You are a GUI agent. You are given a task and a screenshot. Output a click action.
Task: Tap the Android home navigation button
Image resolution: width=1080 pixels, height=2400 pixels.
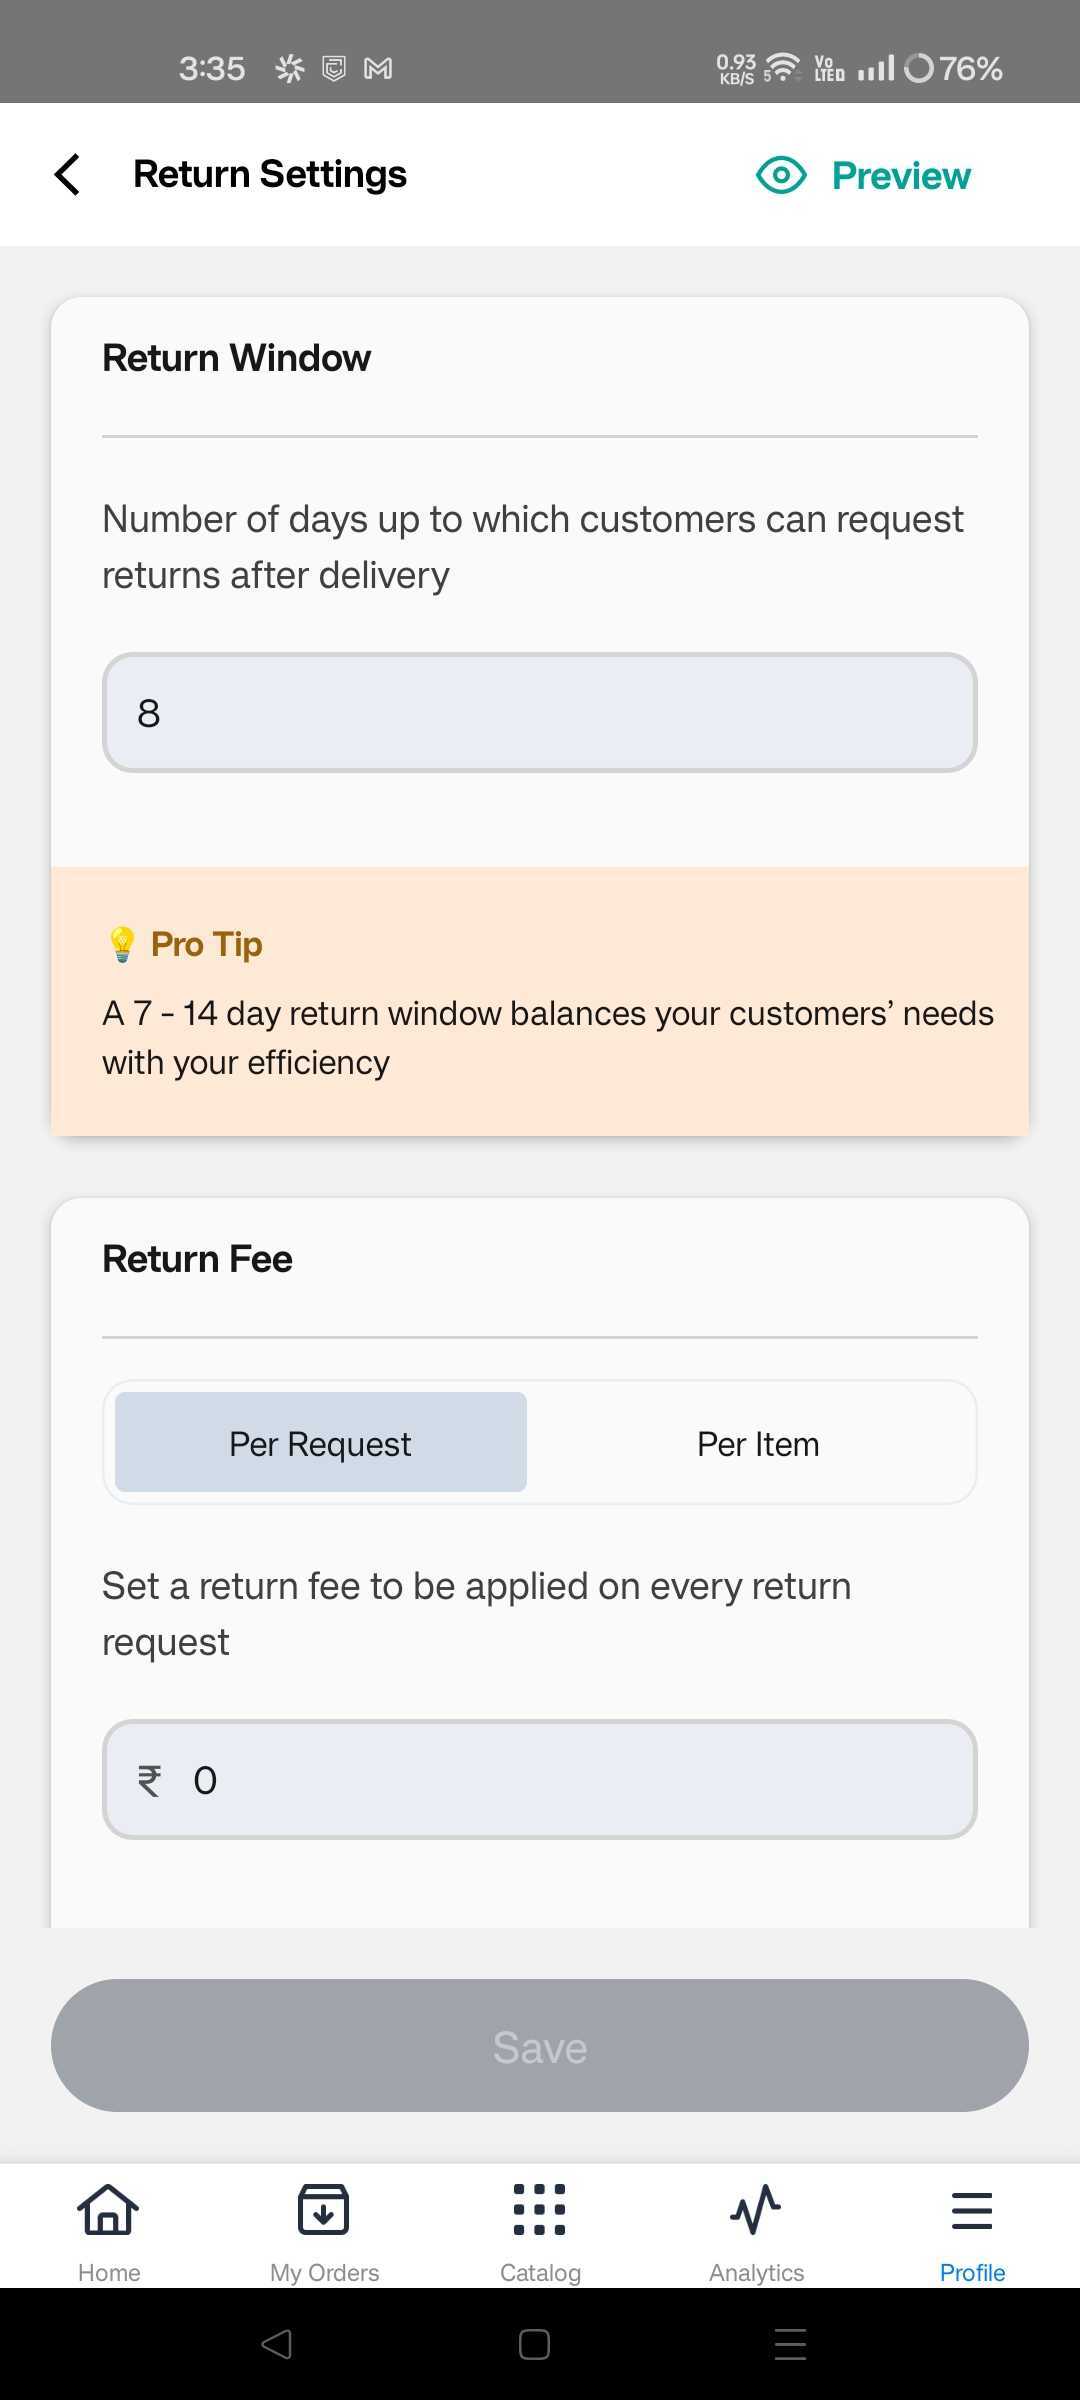tap(535, 2344)
